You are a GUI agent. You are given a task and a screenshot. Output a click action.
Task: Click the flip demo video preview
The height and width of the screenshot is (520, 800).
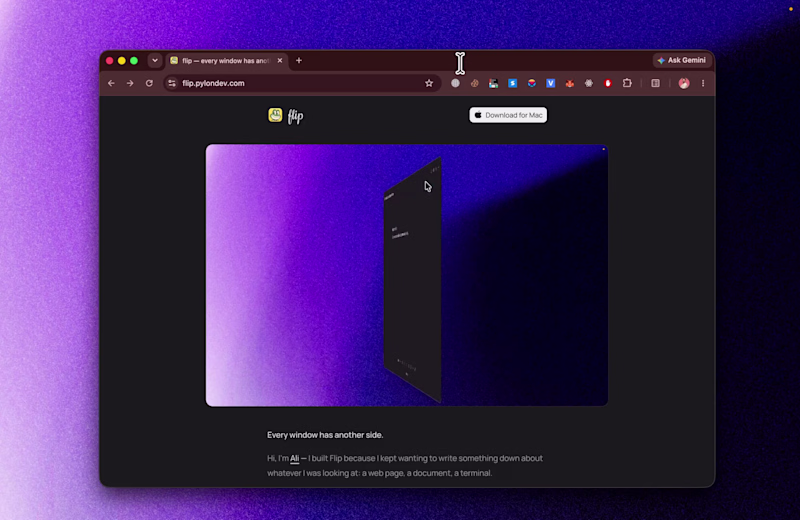(407, 275)
